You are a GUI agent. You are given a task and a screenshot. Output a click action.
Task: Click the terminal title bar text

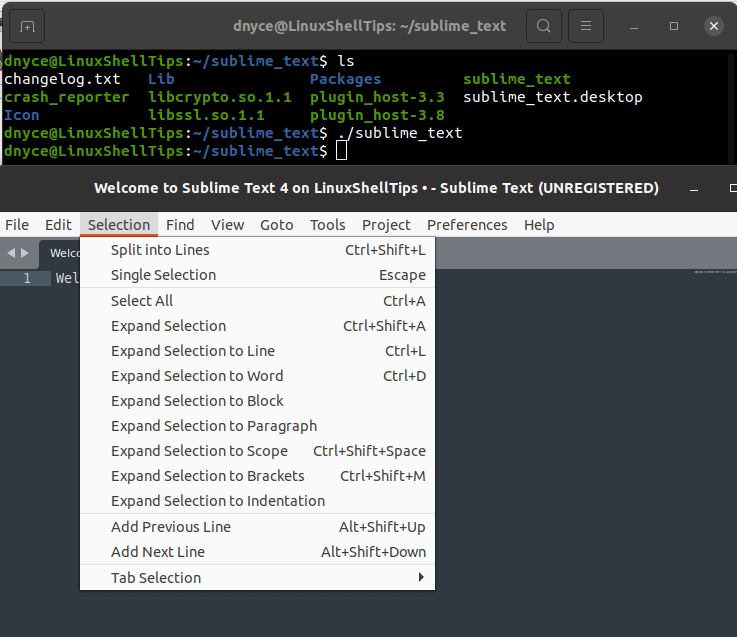pos(369,26)
